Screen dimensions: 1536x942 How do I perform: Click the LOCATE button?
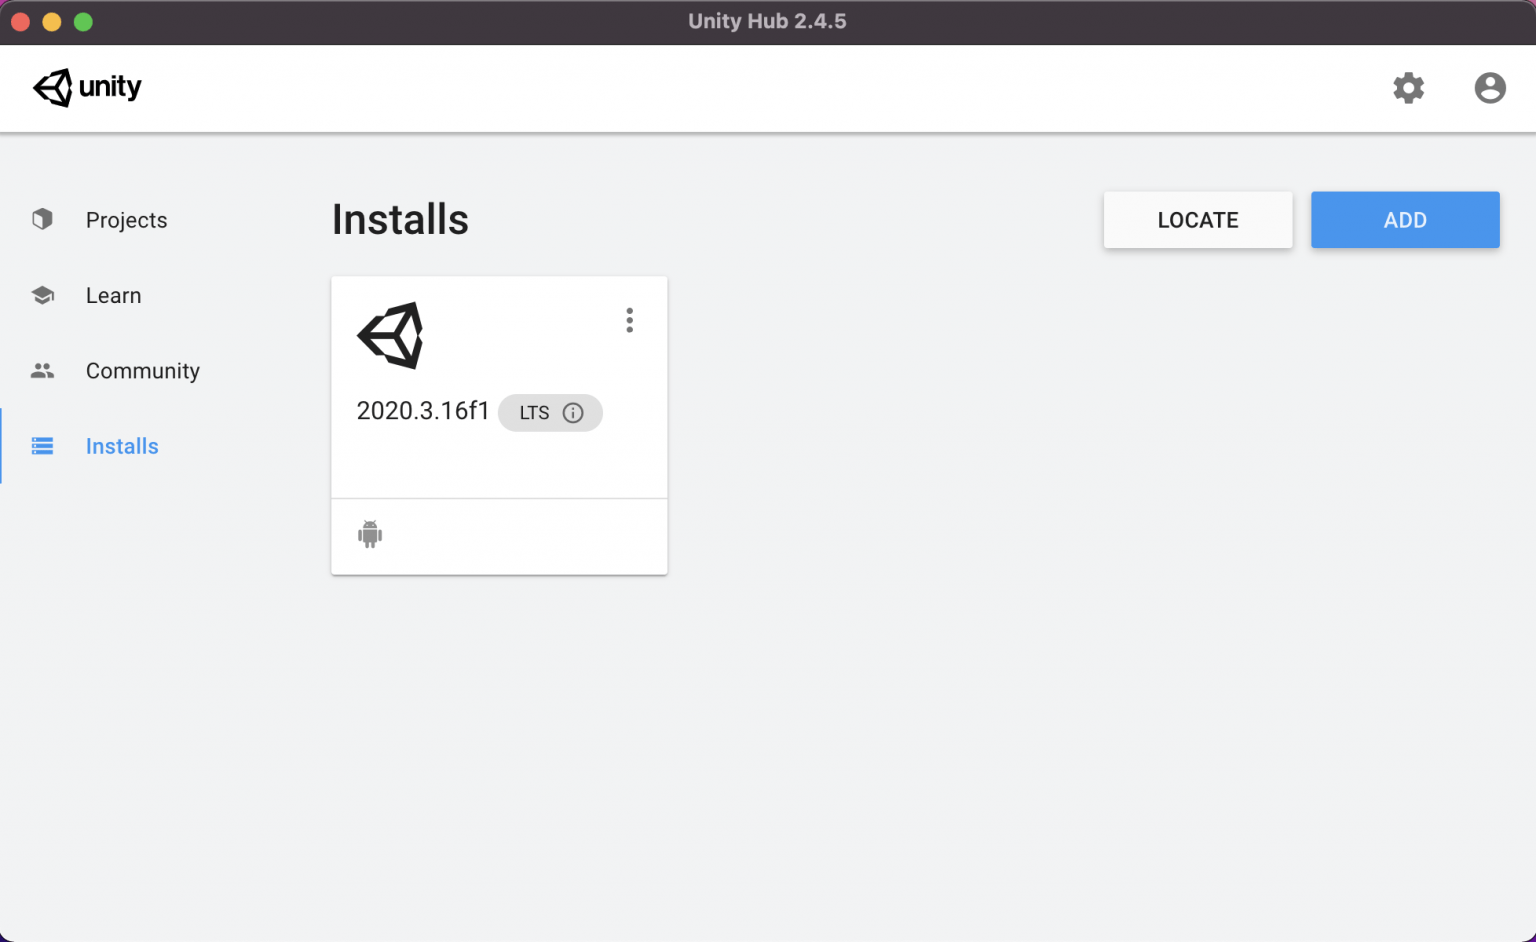(x=1197, y=219)
